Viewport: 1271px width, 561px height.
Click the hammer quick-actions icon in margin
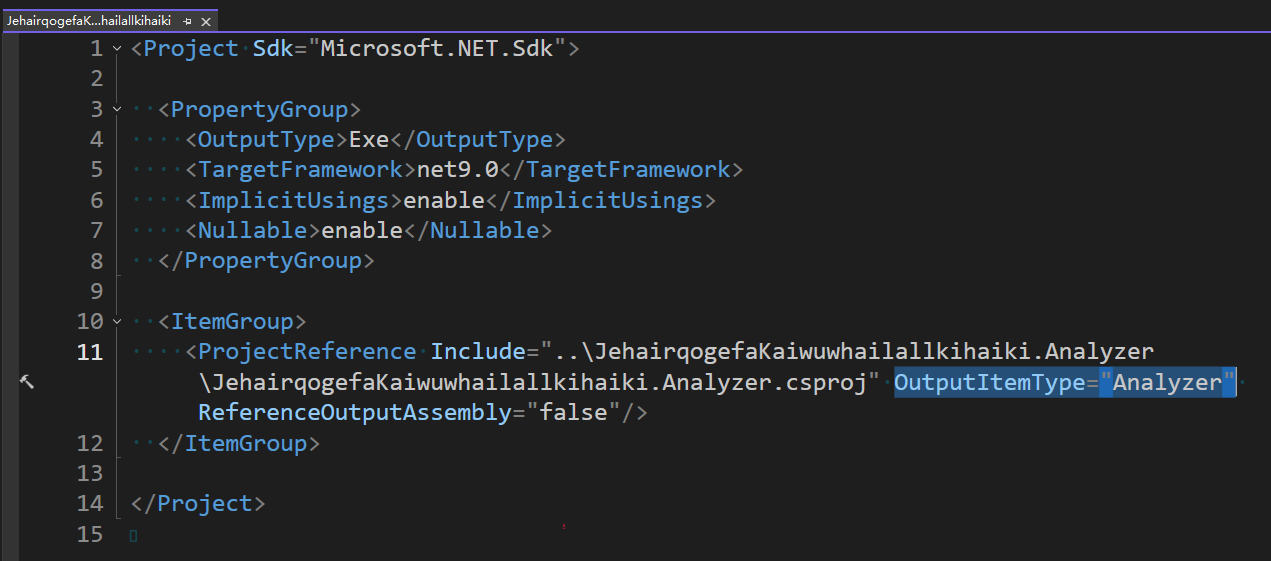point(27,382)
